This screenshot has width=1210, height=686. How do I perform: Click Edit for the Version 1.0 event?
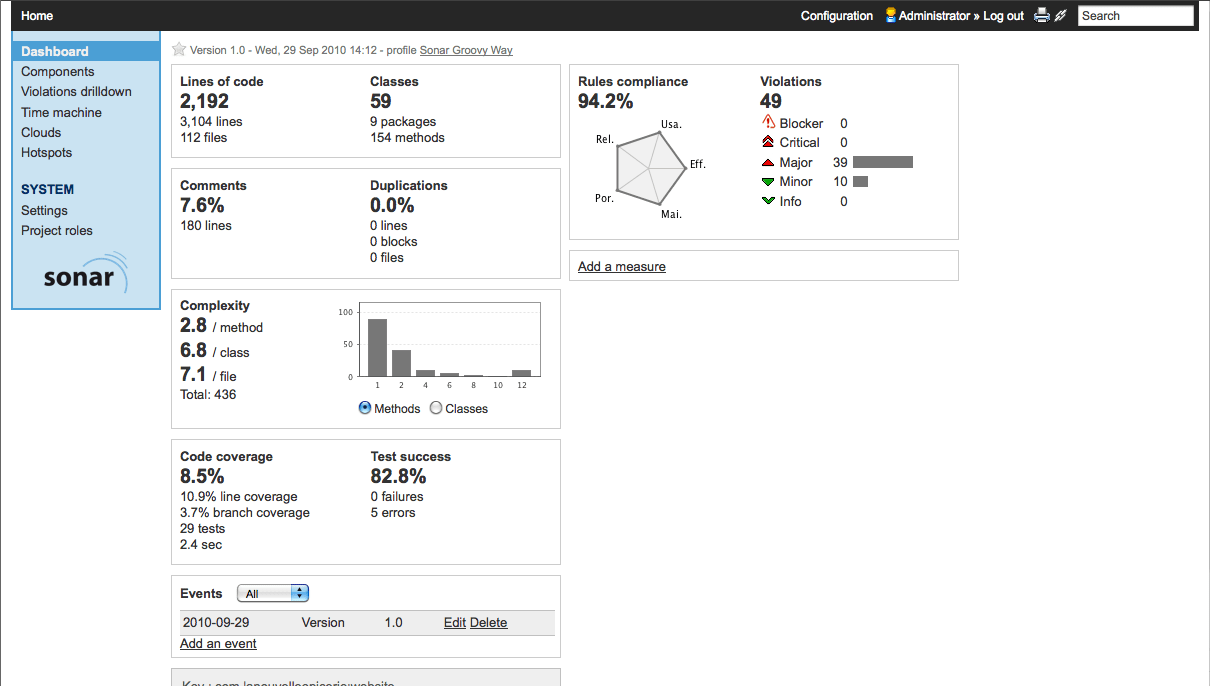coord(454,622)
